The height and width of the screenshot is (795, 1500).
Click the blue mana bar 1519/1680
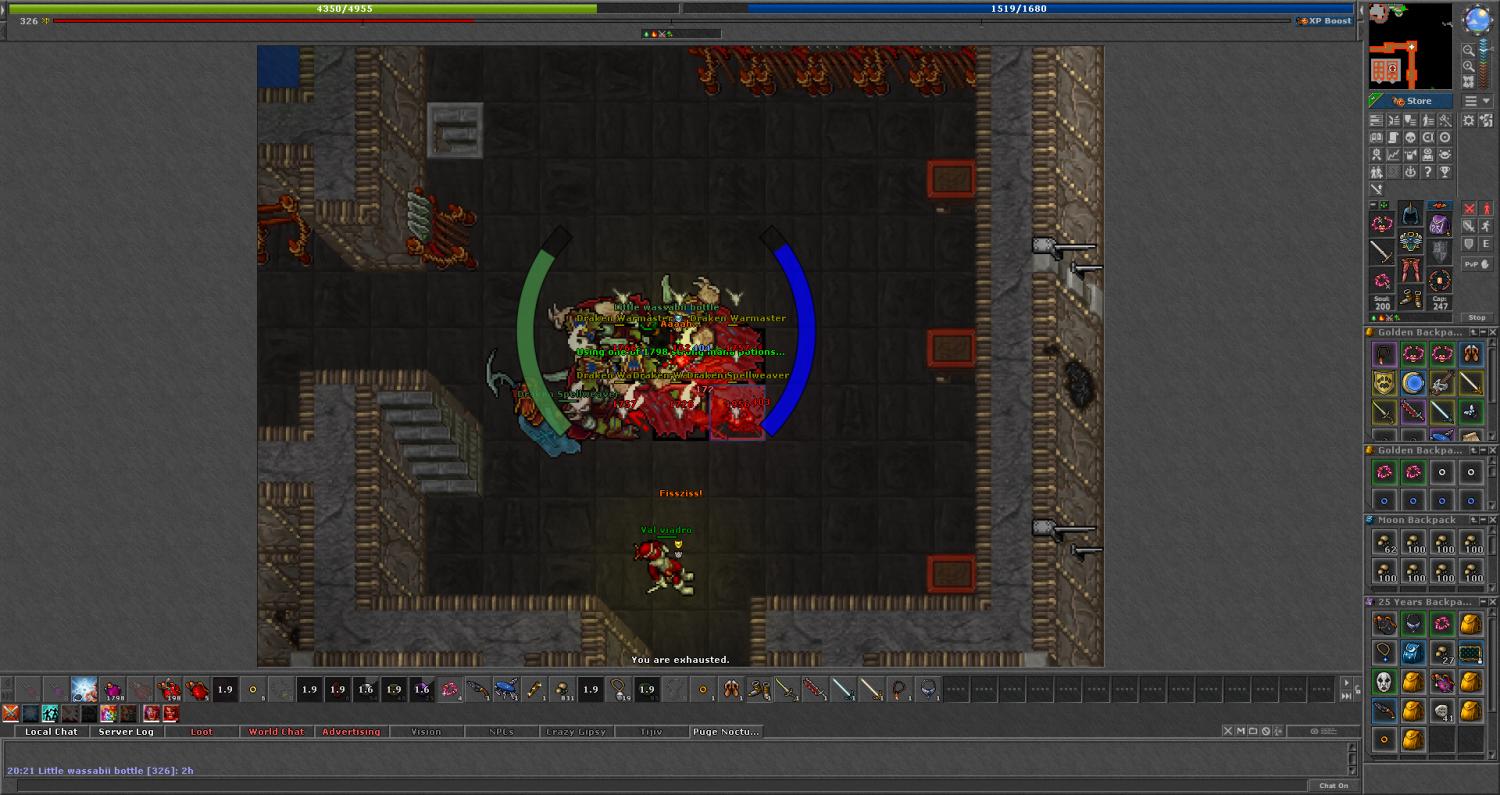pyautogui.click(x=1019, y=8)
